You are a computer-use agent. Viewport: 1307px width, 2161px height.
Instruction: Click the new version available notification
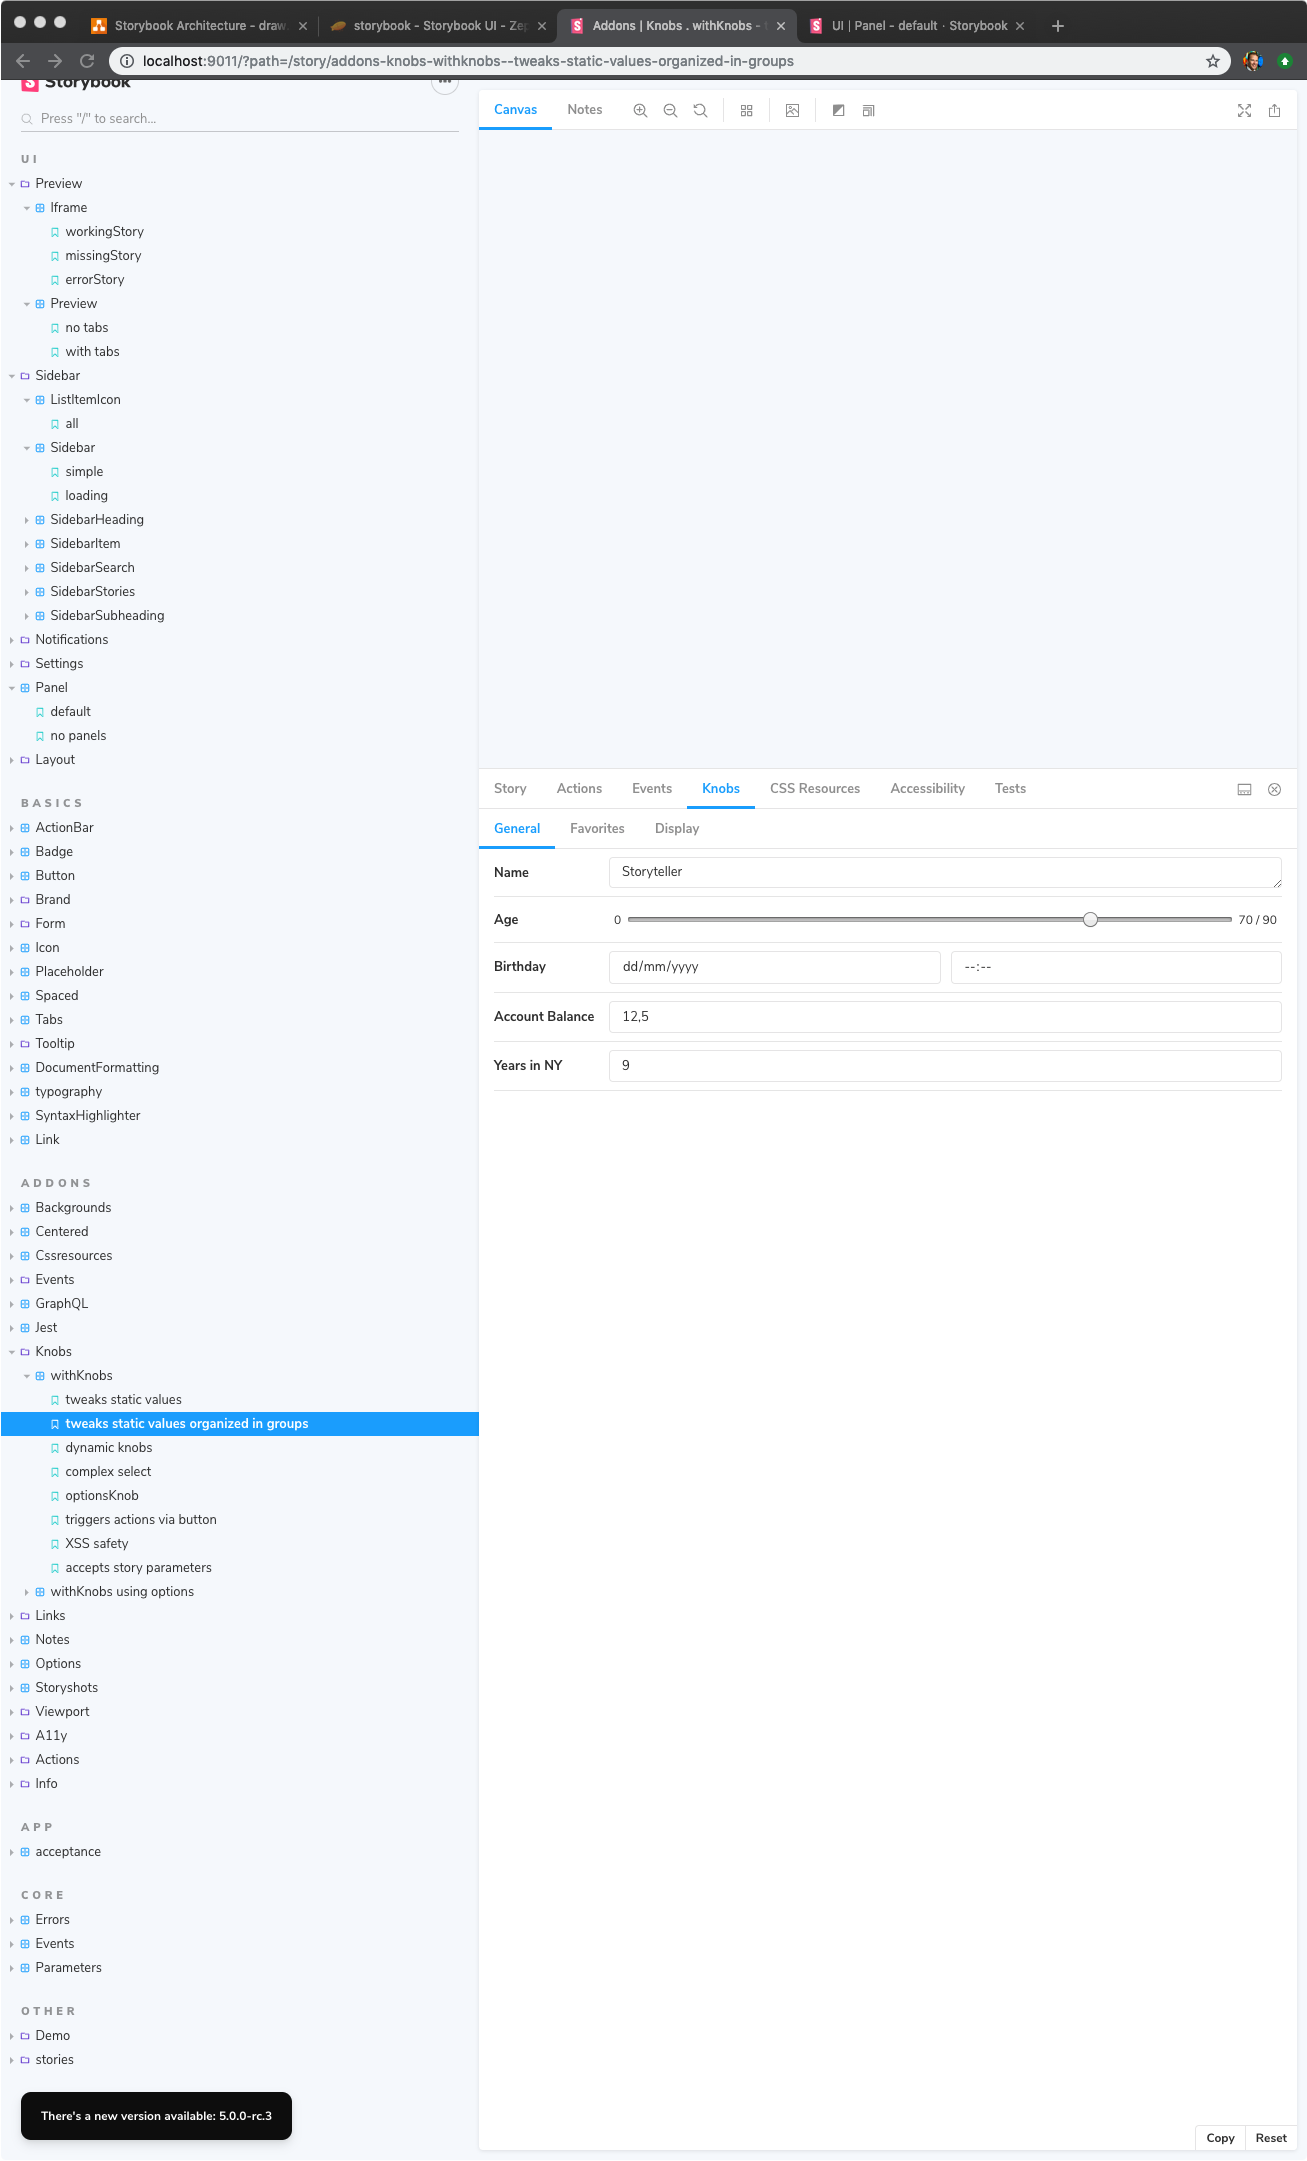tap(156, 2116)
